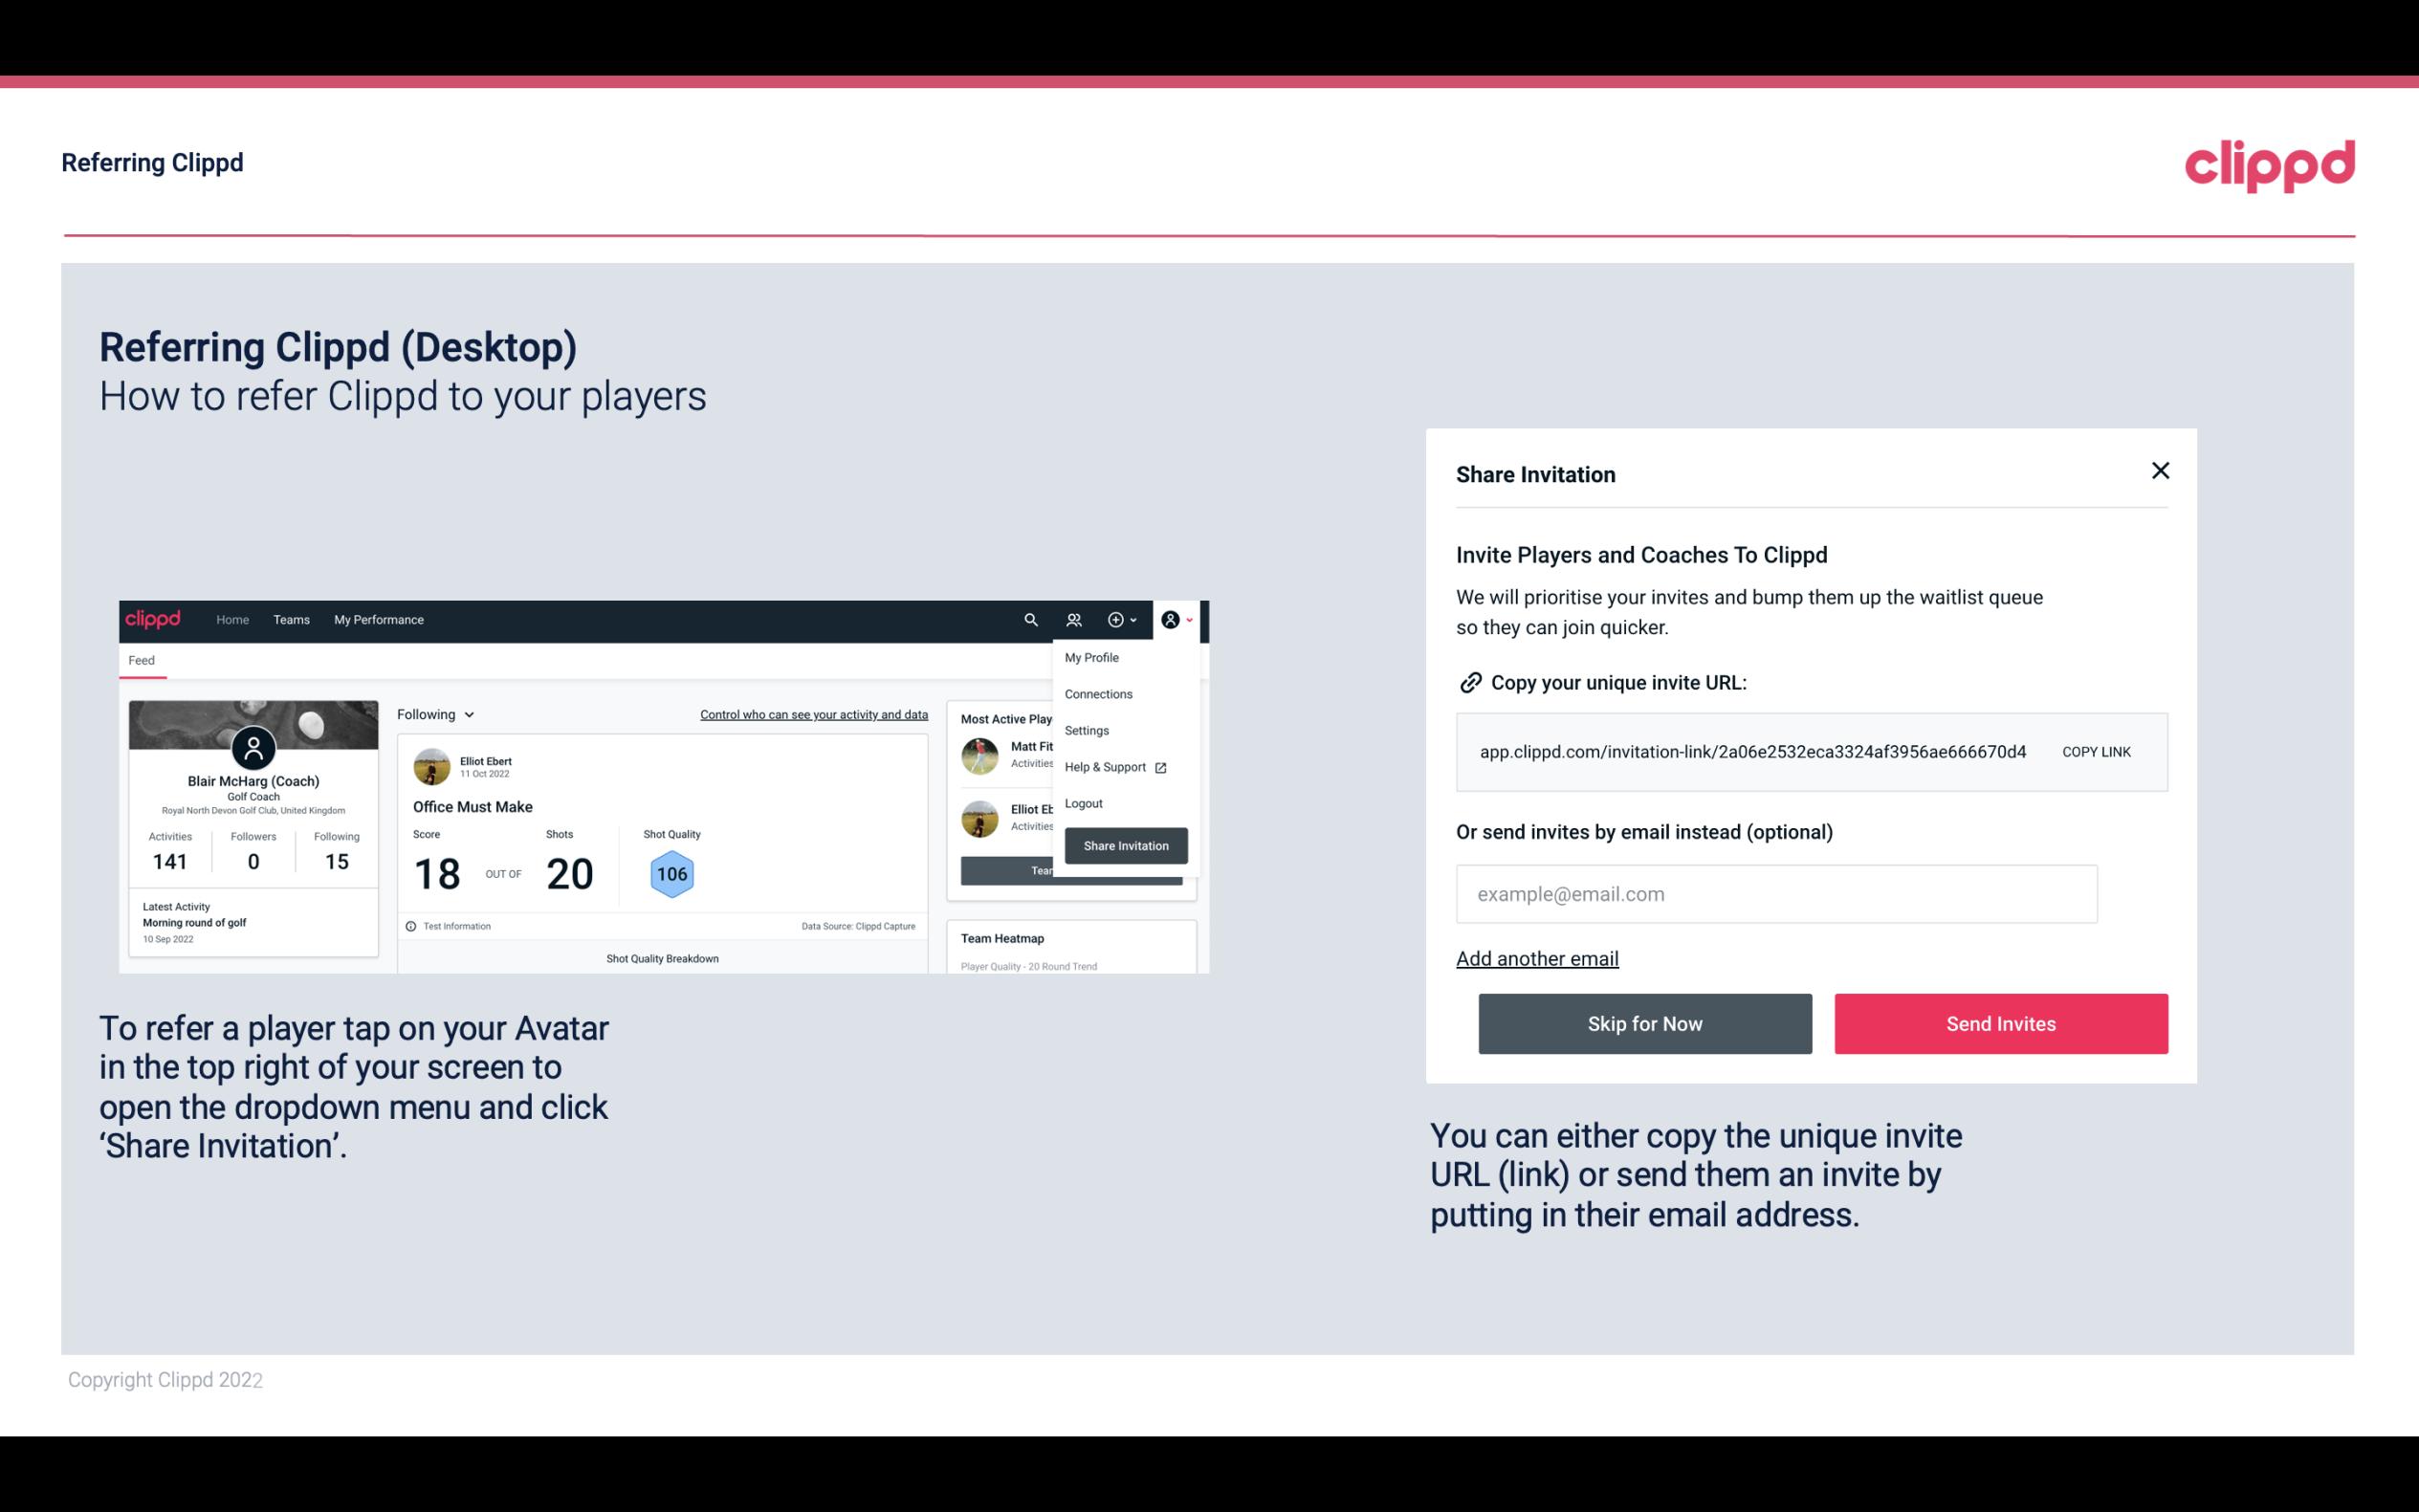The image size is (2419, 1512).
Task: Expand the settings gear dropdown in nav bar
Action: coord(1125,620)
